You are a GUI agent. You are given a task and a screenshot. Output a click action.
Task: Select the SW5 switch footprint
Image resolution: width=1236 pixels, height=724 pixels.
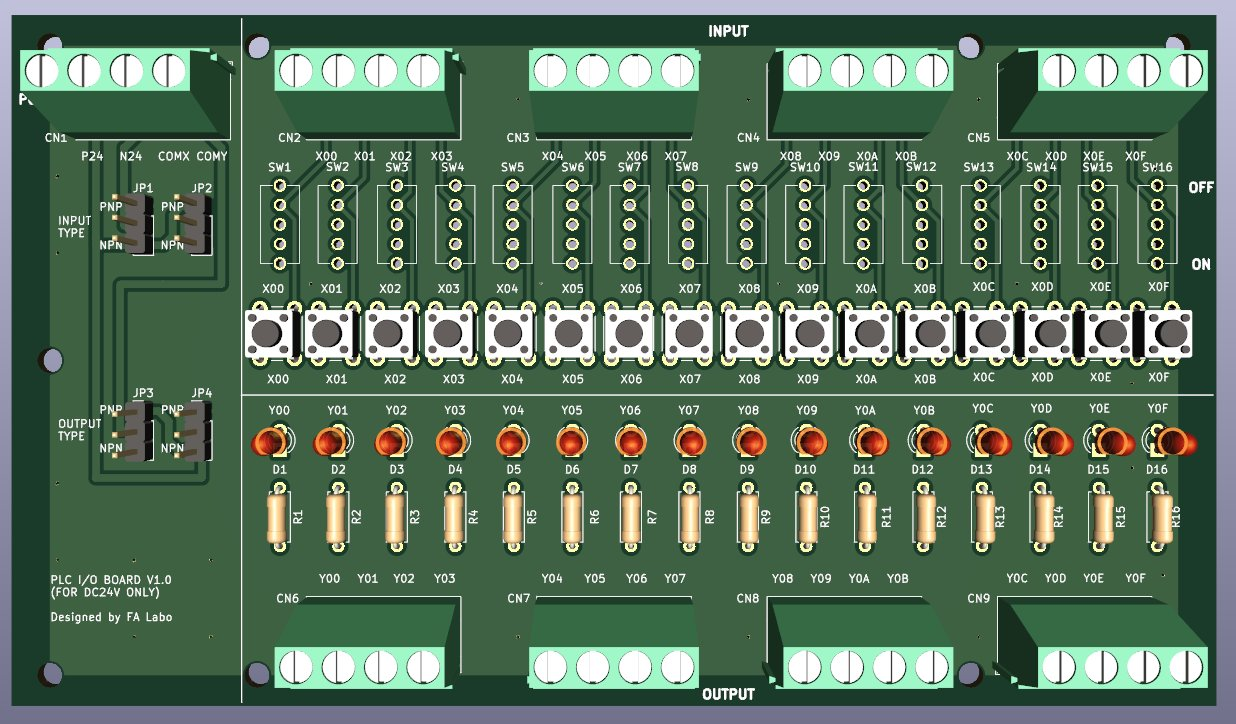point(512,225)
